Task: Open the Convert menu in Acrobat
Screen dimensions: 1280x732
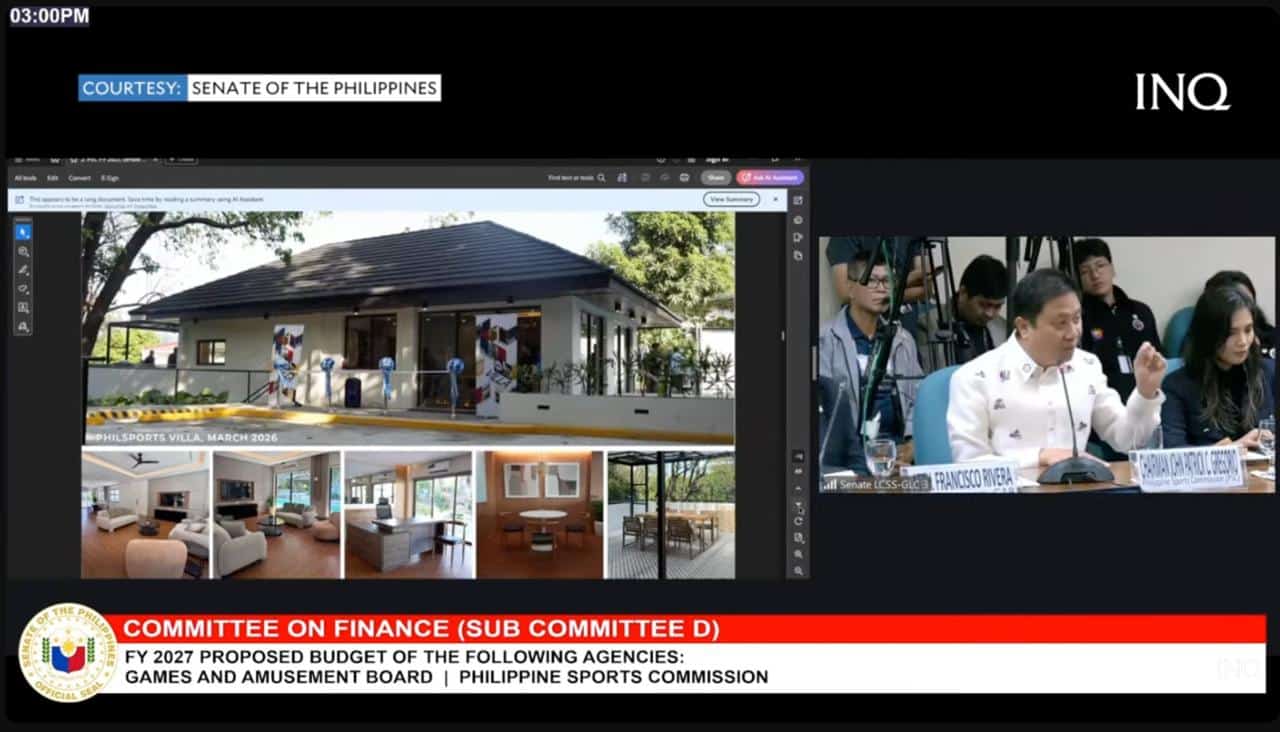Action: tap(79, 178)
